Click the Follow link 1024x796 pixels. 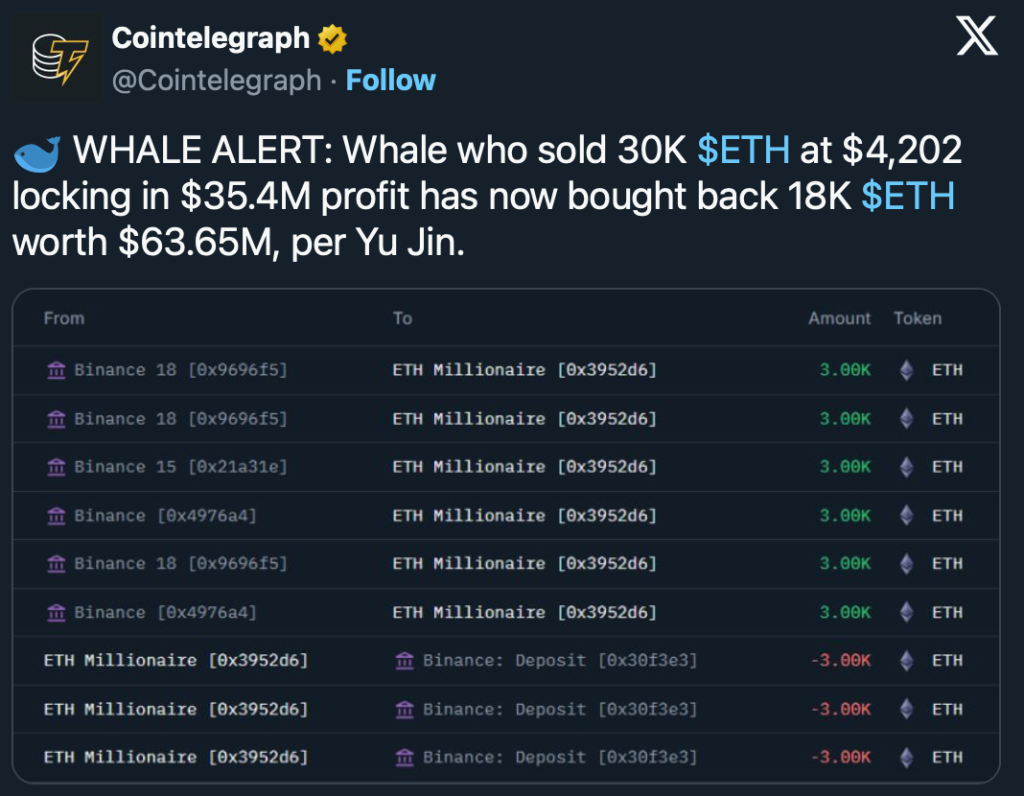[390, 80]
